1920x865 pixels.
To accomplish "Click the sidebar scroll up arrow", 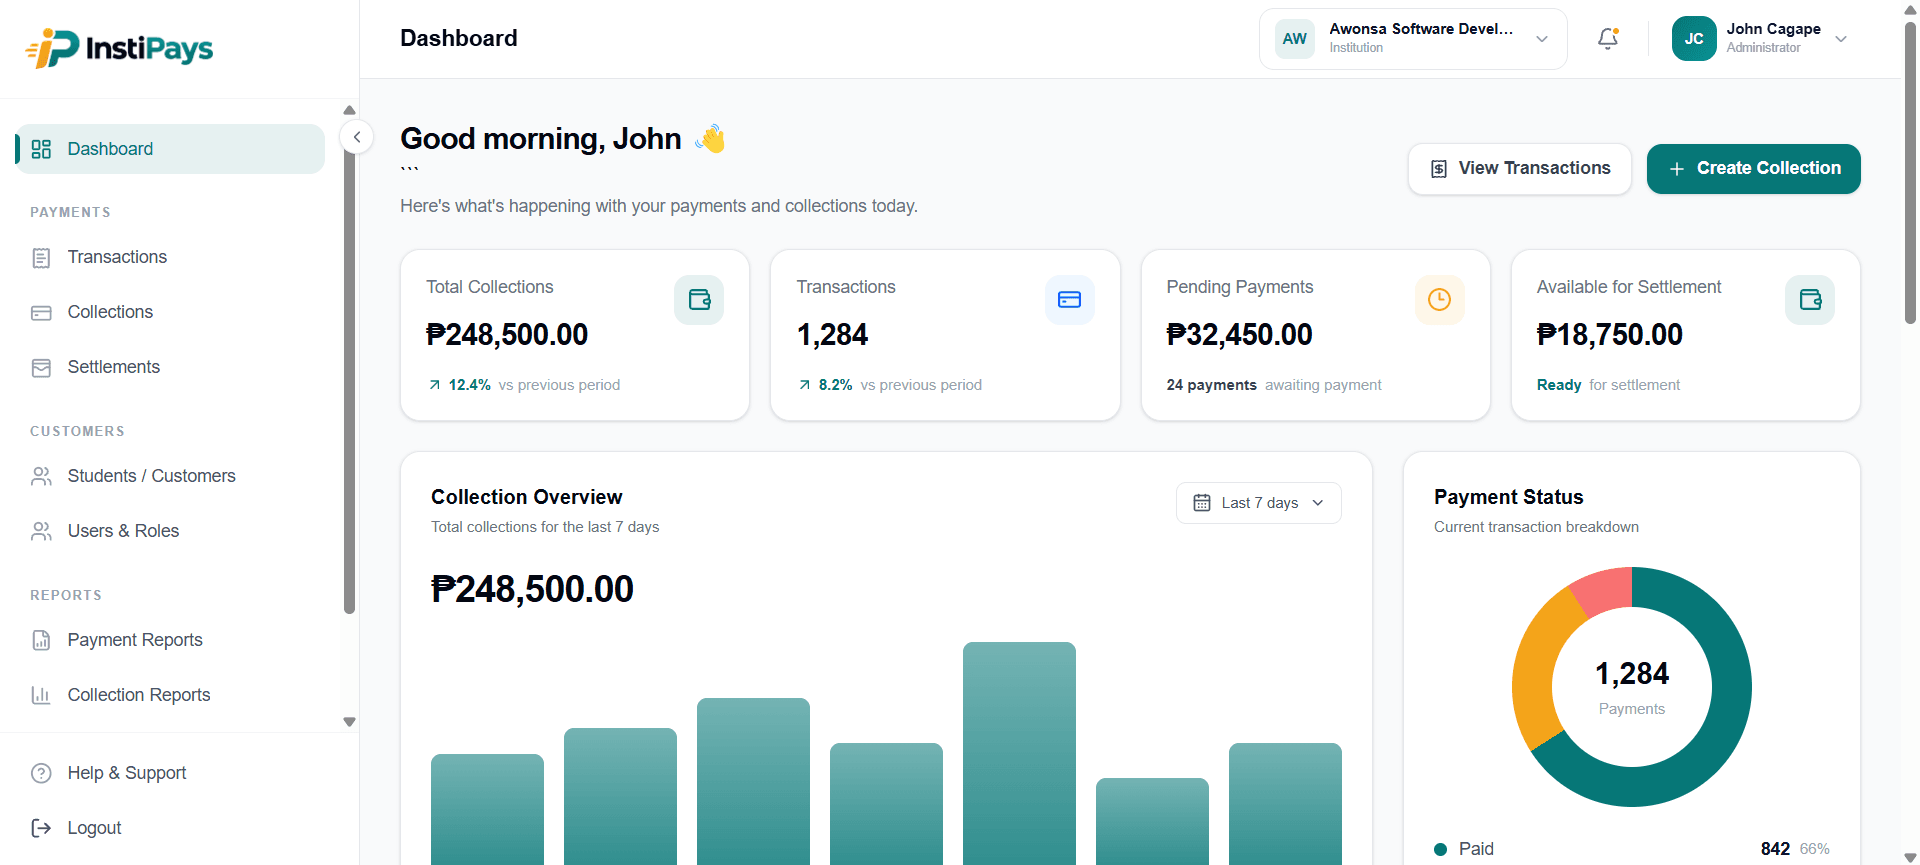I will (349, 110).
